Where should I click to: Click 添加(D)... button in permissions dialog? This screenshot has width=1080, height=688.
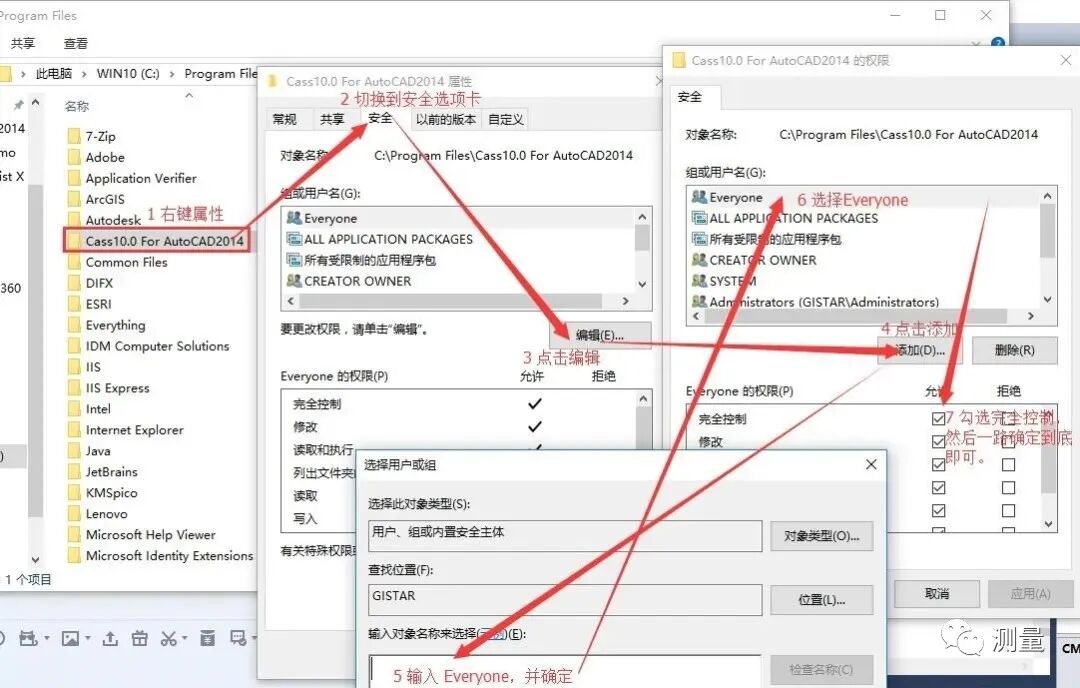(920, 351)
